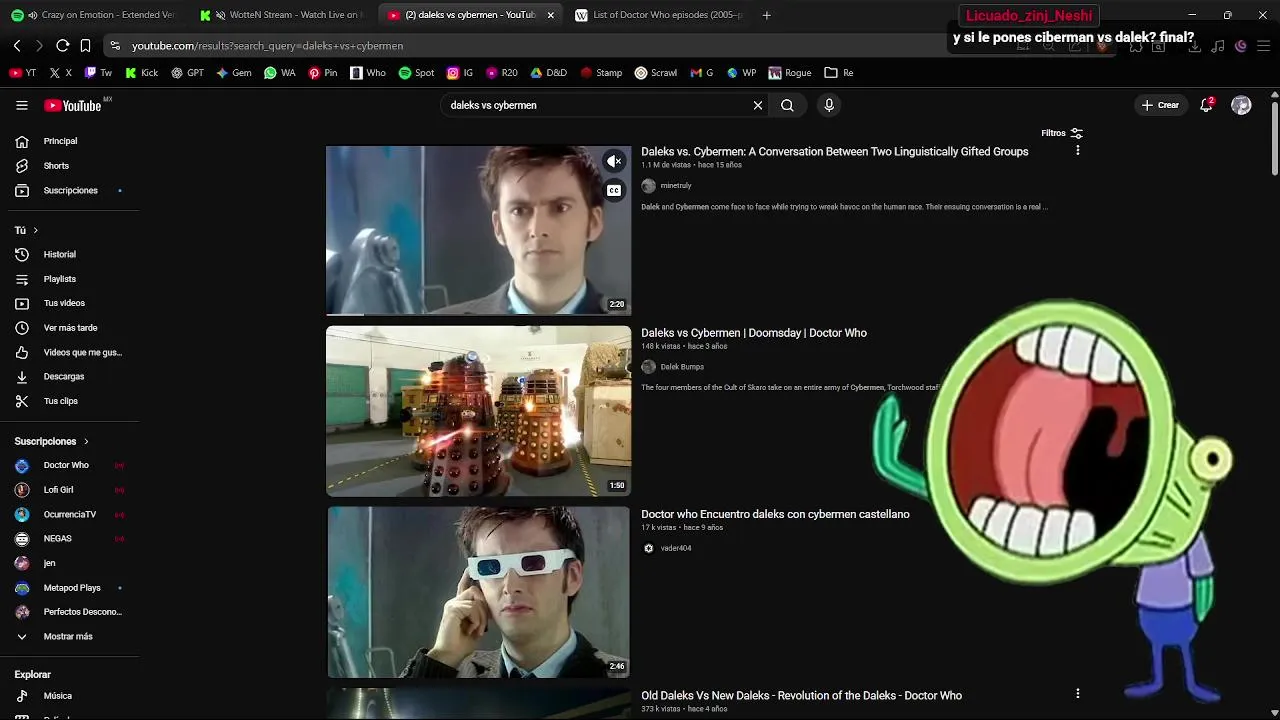
Task: Open the Crear upload menu
Action: coord(1161,105)
